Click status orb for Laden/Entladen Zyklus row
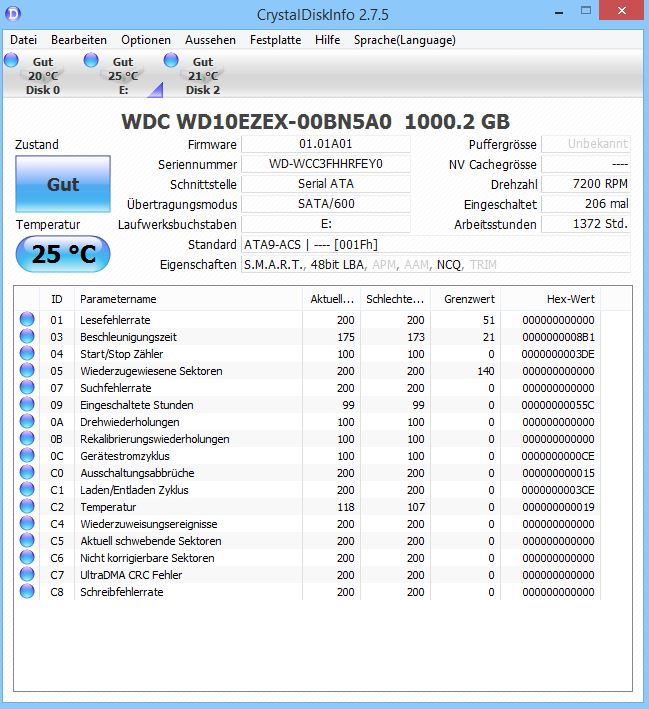 [x=27, y=489]
